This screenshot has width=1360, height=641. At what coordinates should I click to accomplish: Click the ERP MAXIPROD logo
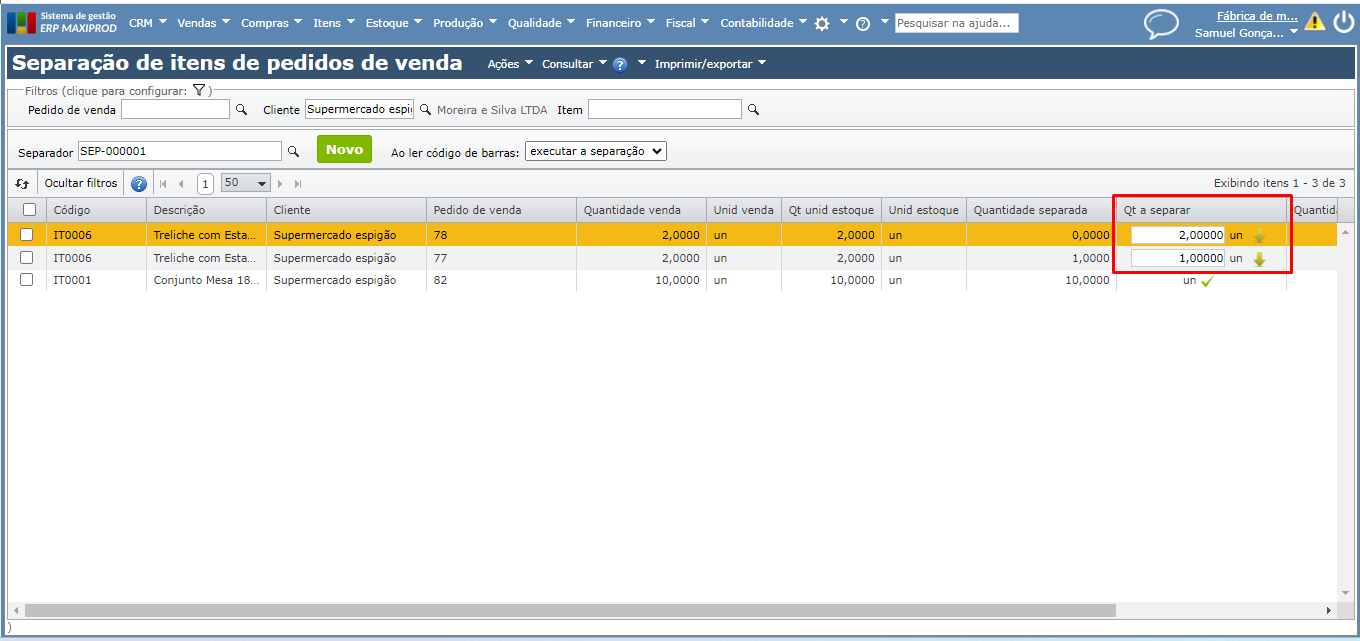point(62,22)
